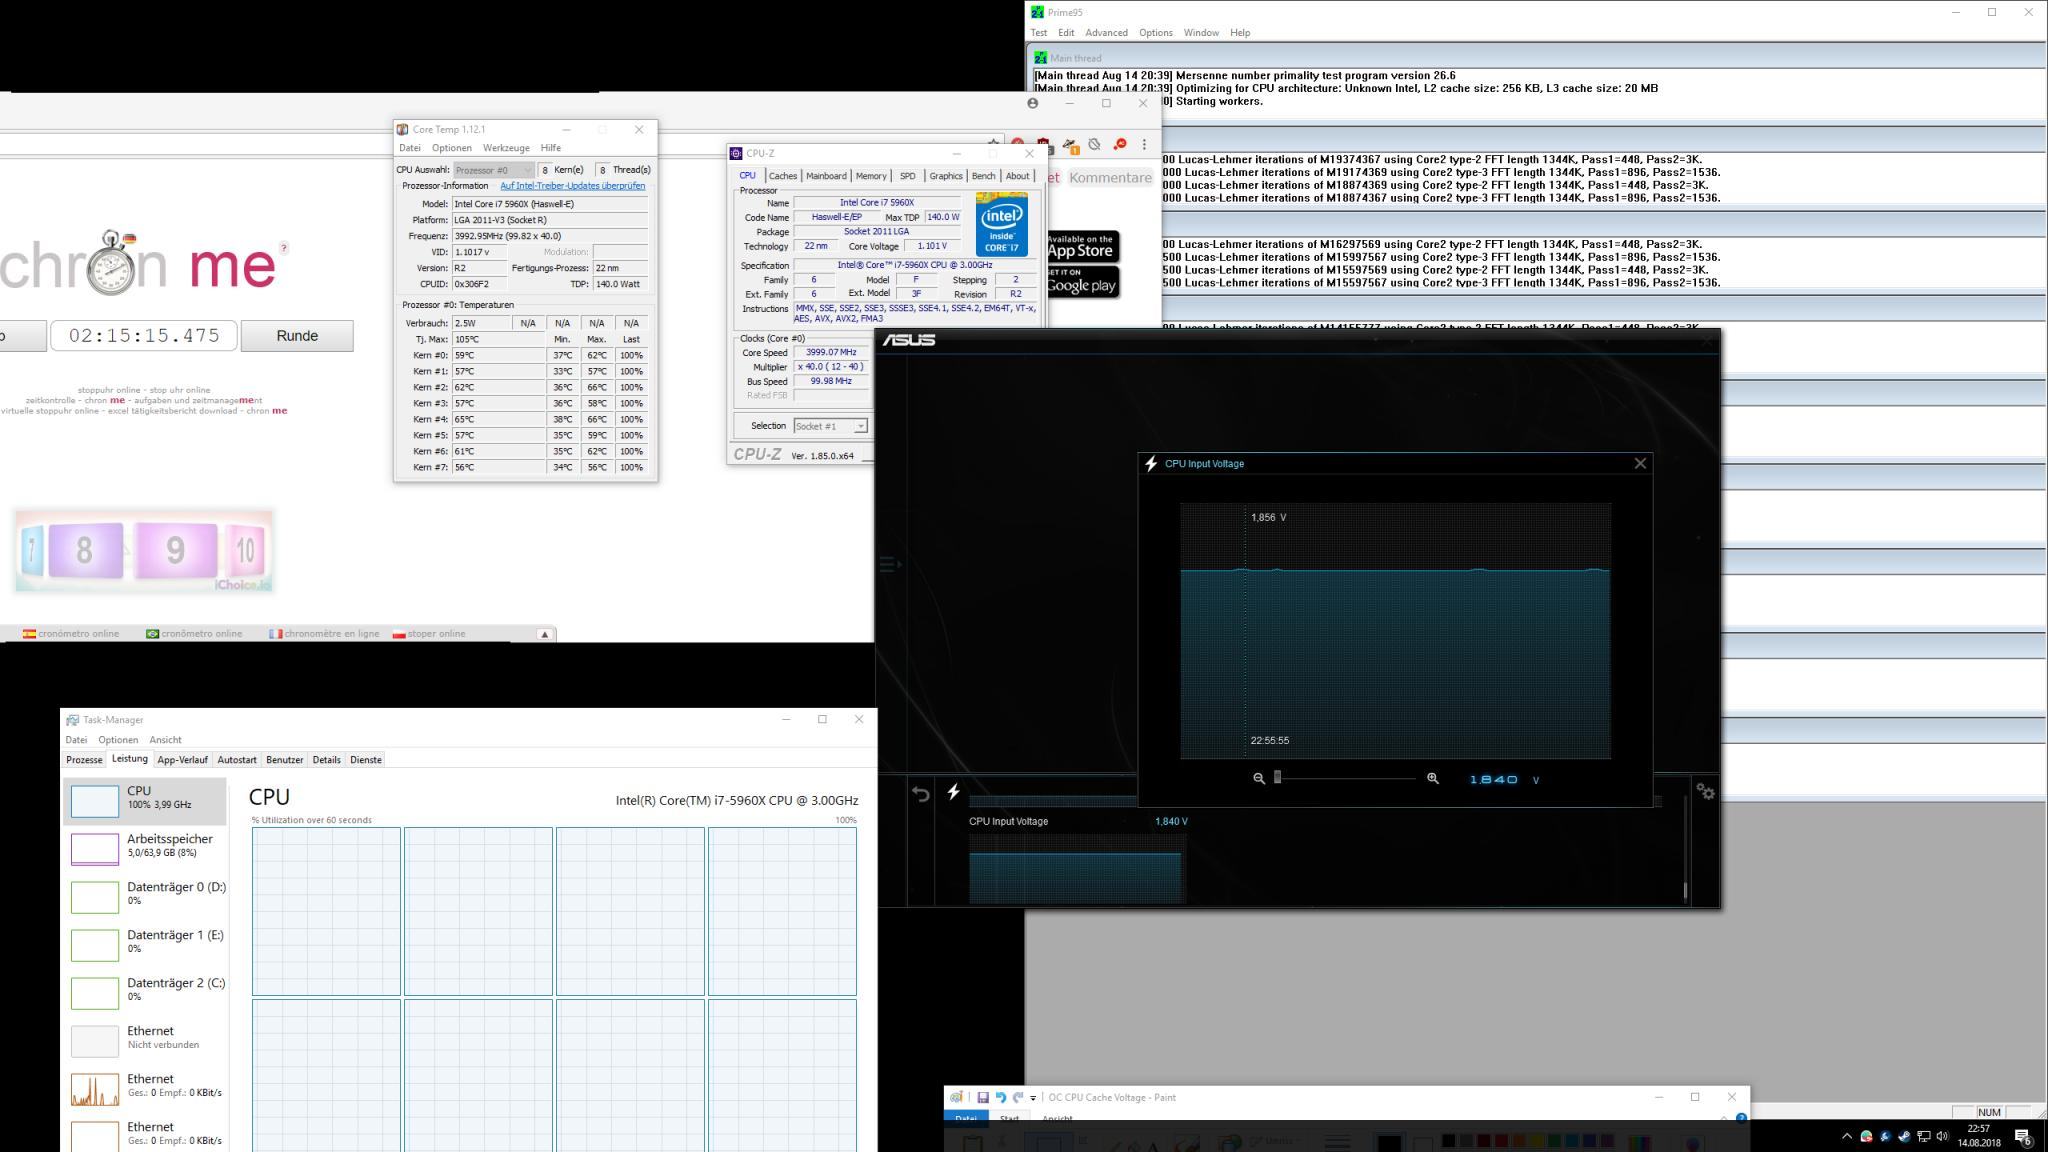Open the Windows notification center icon
2048x1152 pixels.
pyautogui.click(x=2022, y=1136)
